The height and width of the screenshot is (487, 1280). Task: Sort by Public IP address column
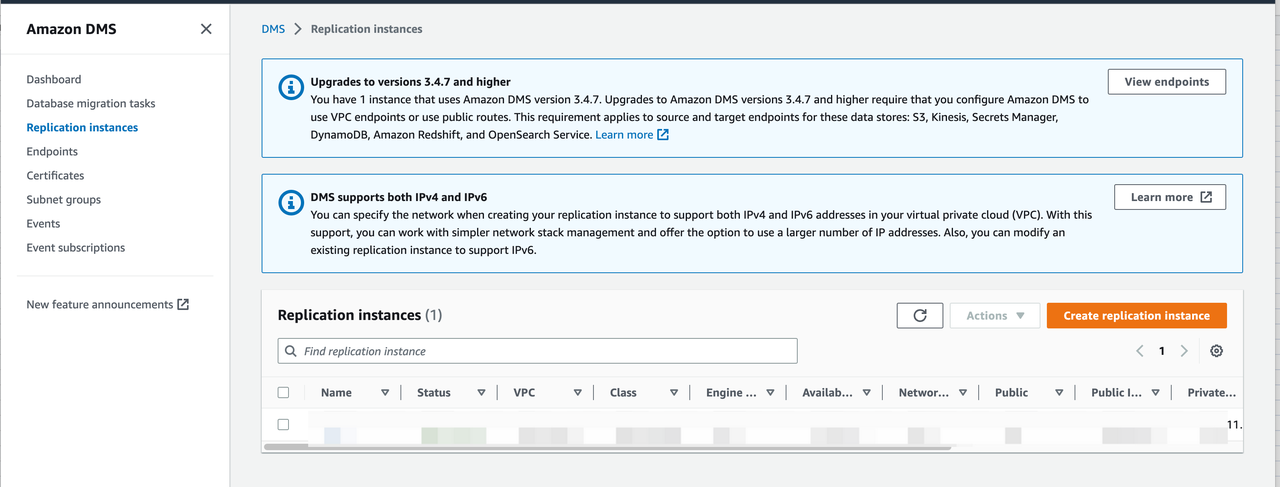point(1155,393)
